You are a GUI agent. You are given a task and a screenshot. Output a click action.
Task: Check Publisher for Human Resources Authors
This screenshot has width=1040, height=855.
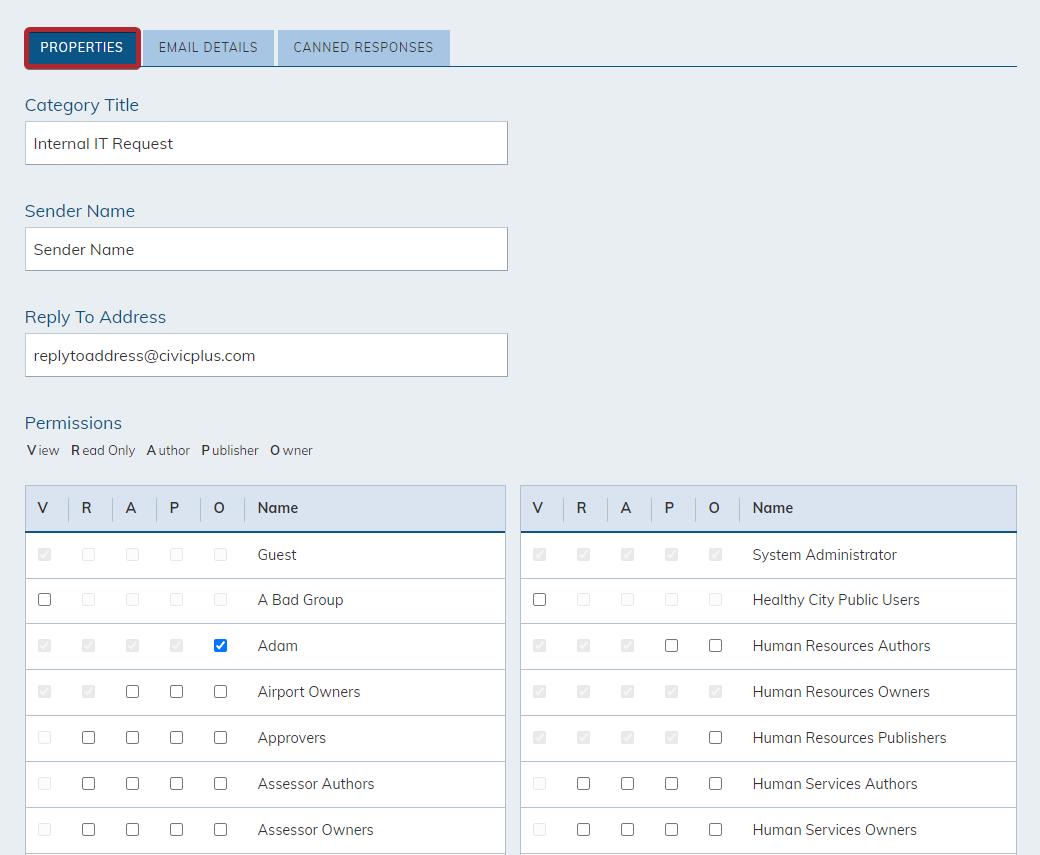(671, 645)
